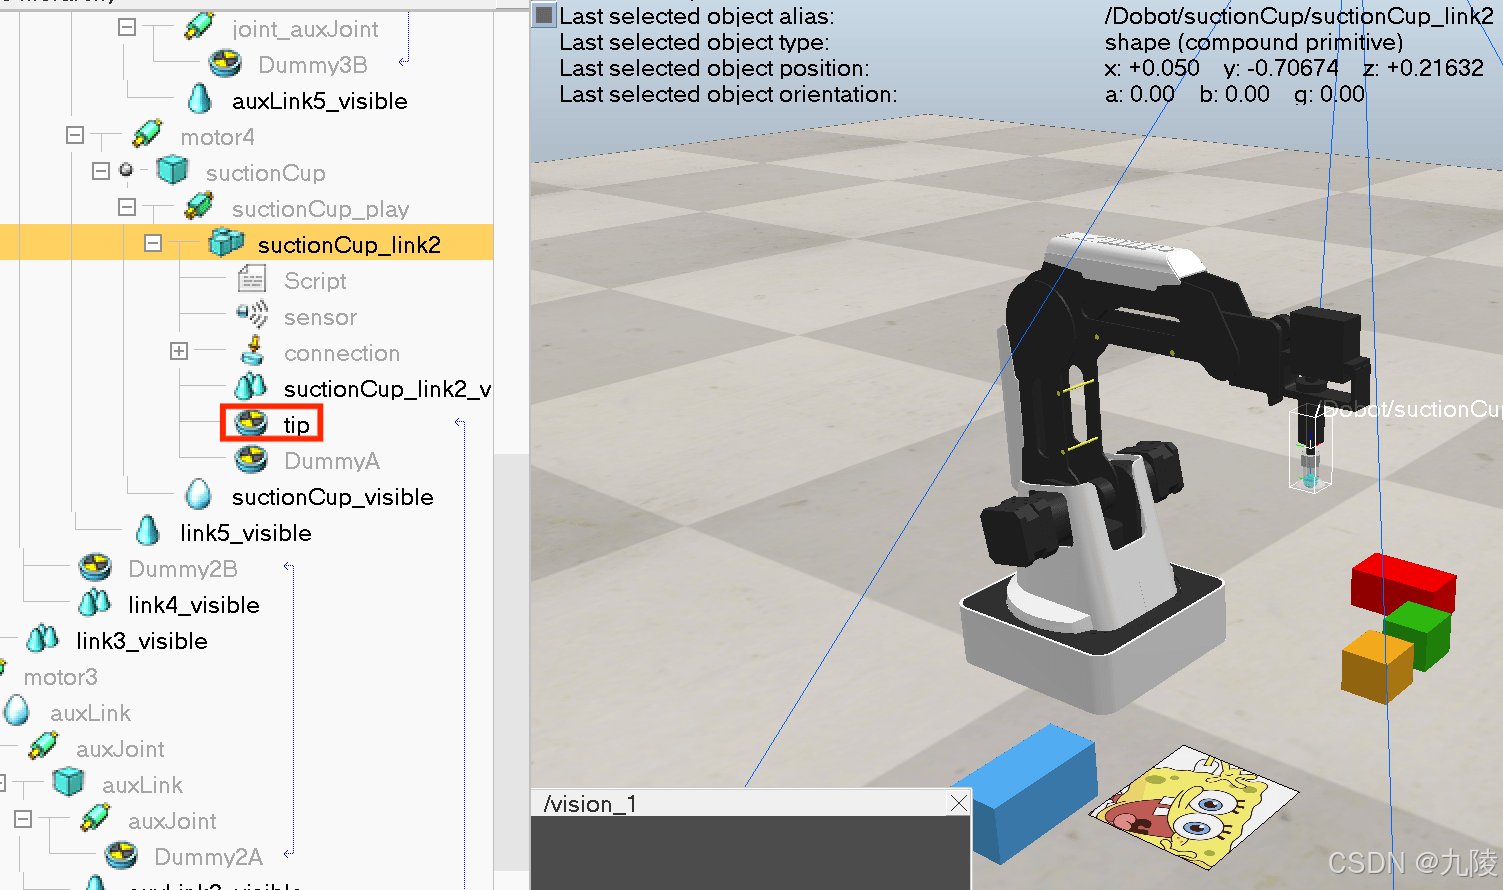
Task: Collapse the motor4 tree node
Action: pos(75,136)
